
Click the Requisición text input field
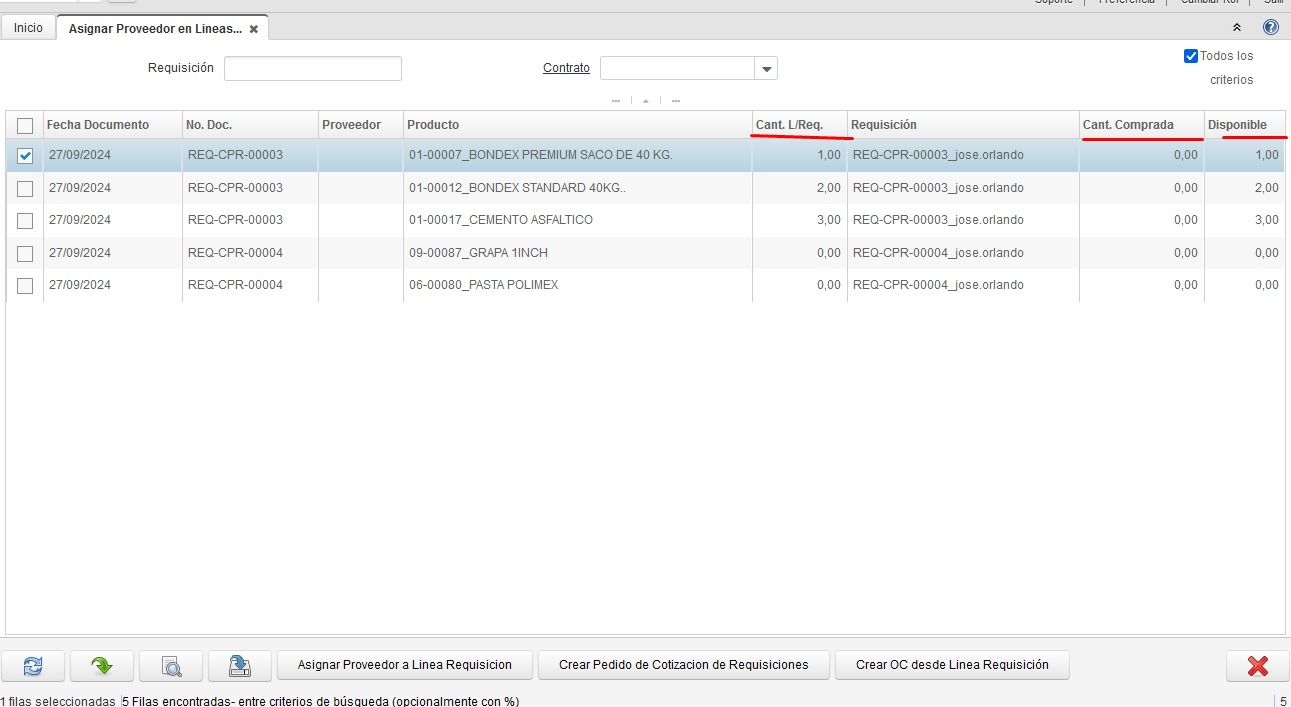[x=312, y=69]
